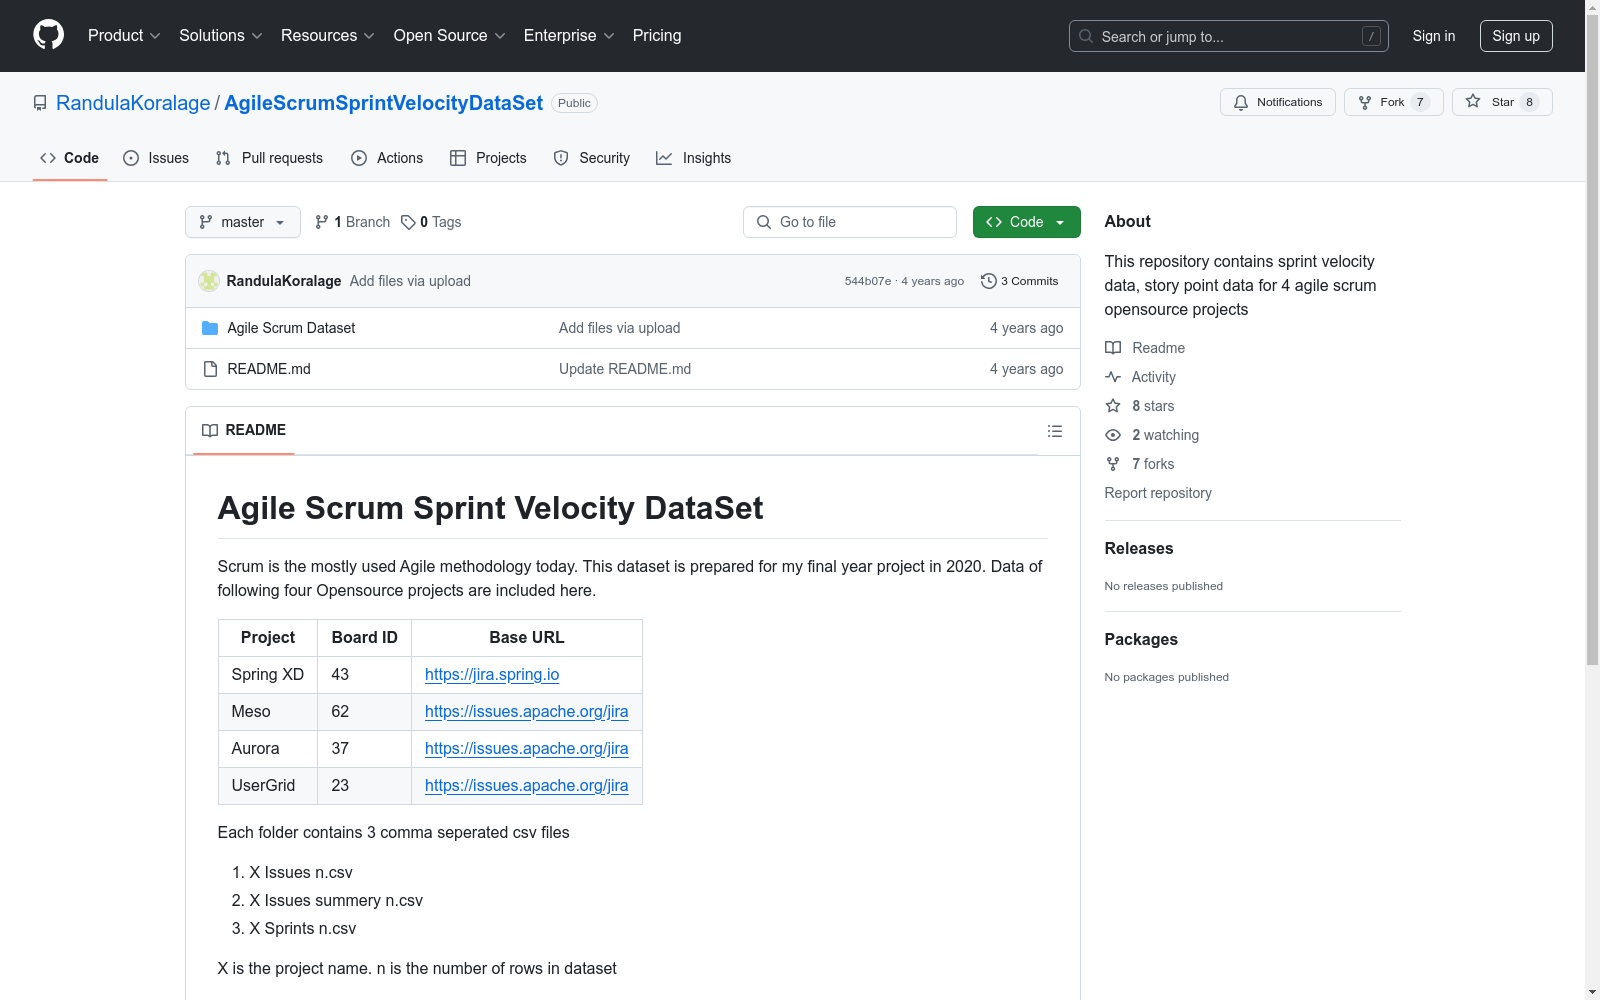The height and width of the screenshot is (1000, 1600).
Task: Fork this repository
Action: [x=1394, y=102]
